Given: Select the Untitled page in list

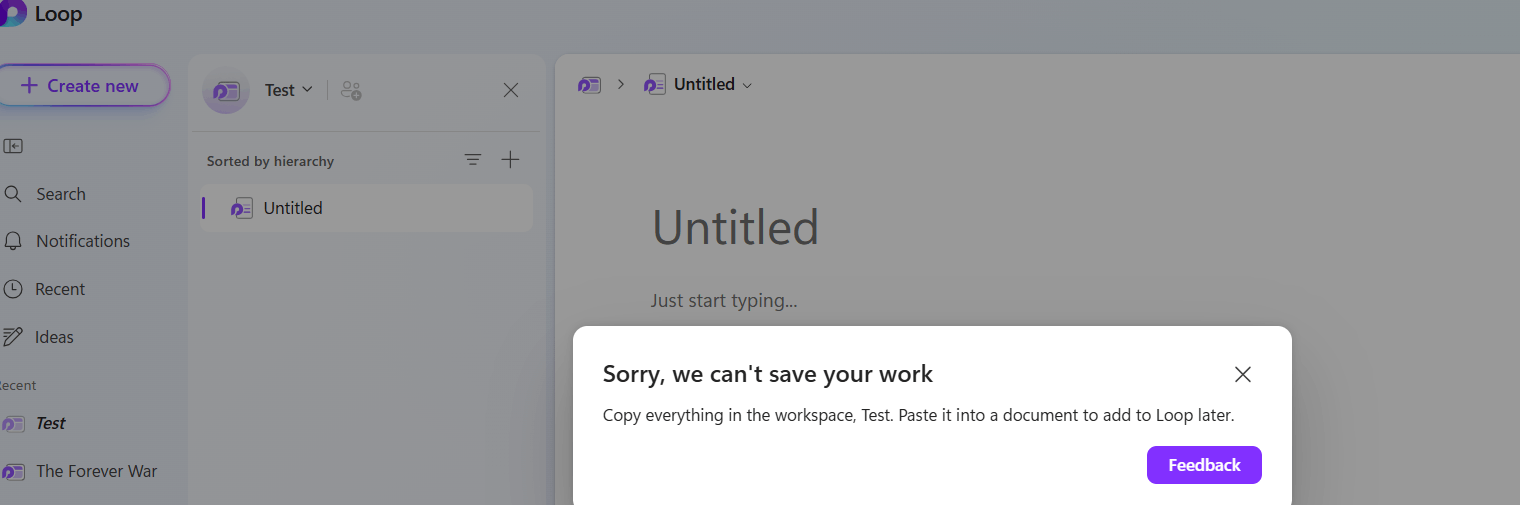Looking at the screenshot, I should click(366, 208).
